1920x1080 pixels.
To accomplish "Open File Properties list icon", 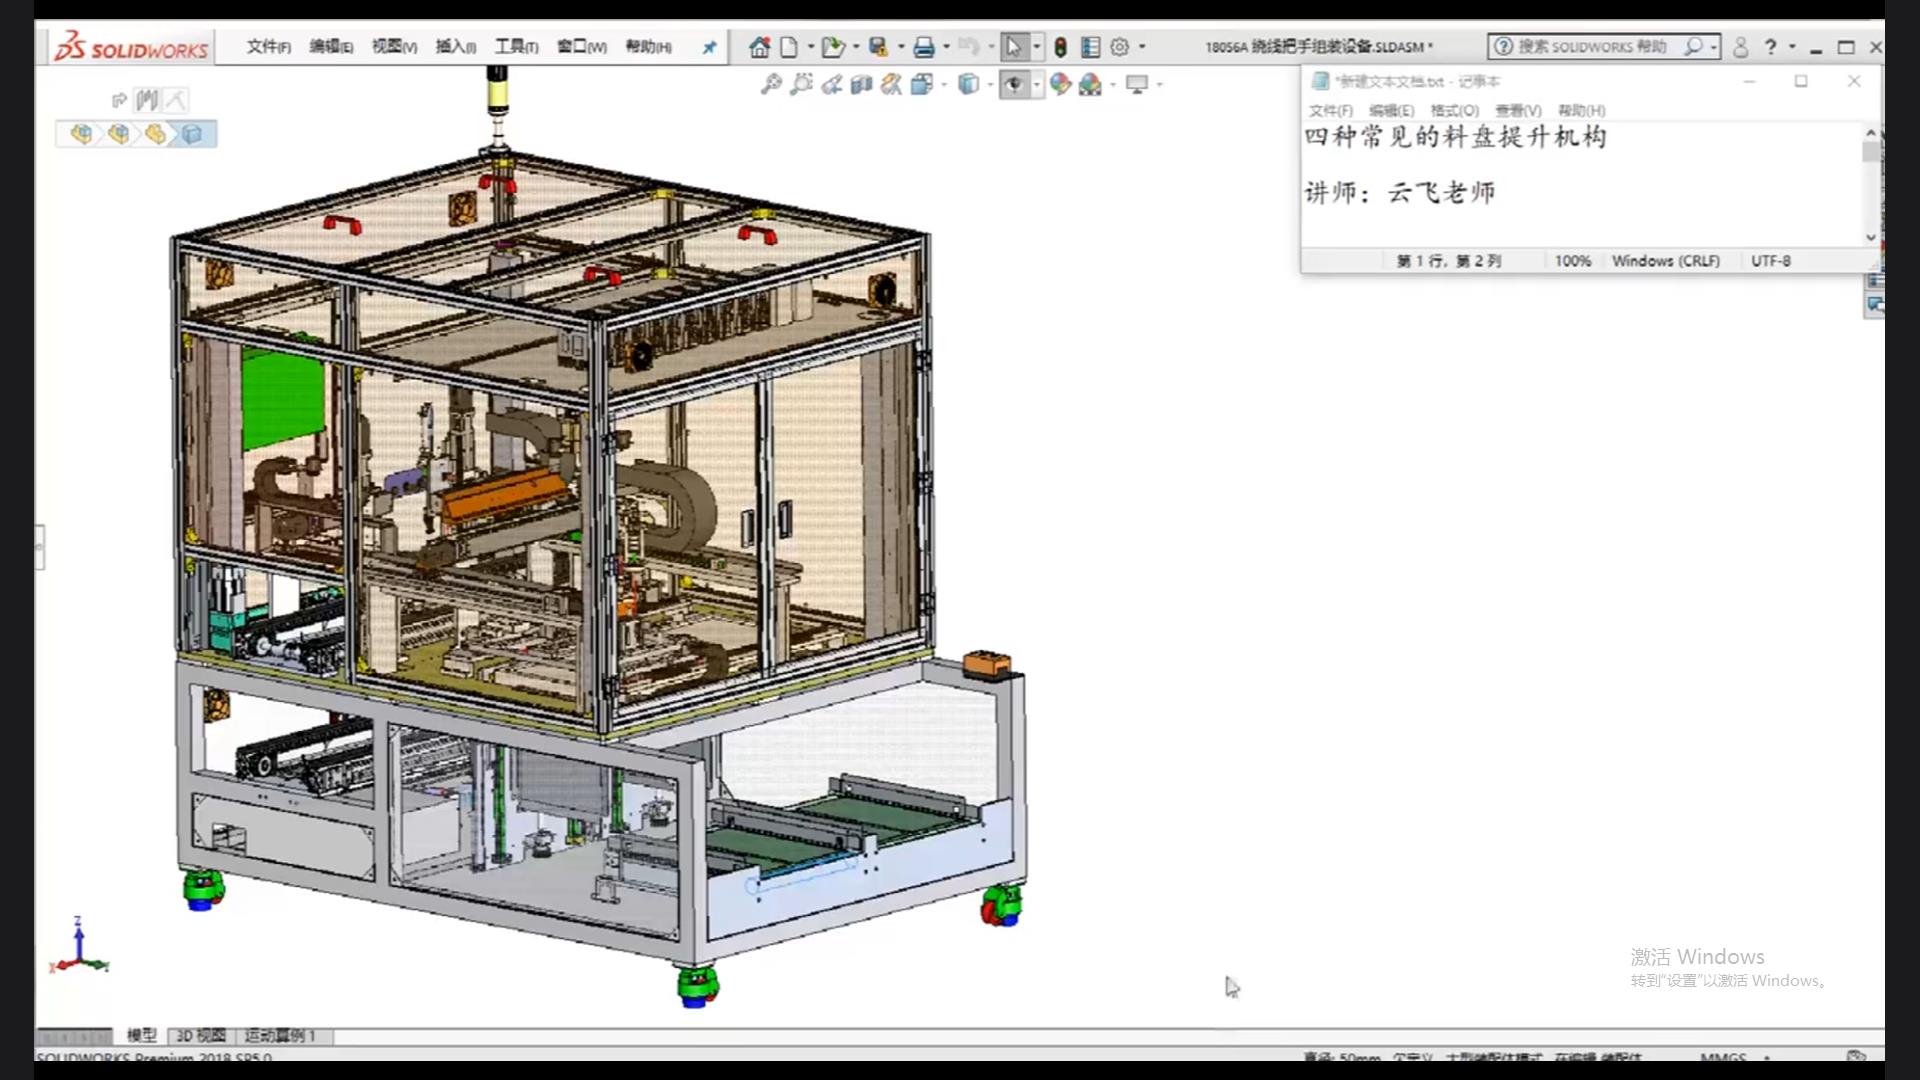I will [x=1091, y=47].
